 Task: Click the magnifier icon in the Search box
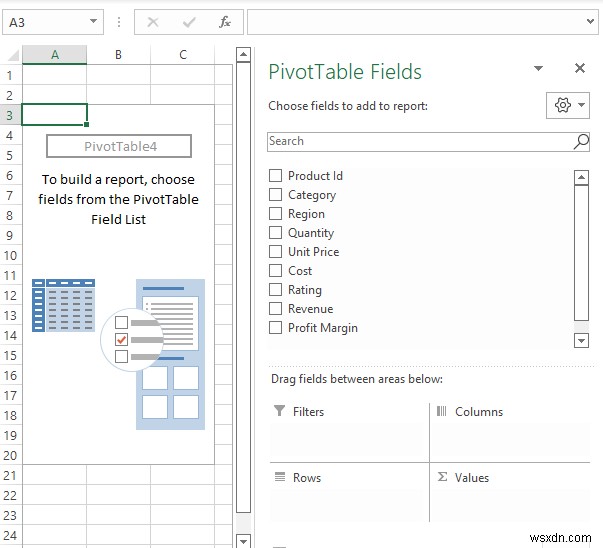581,142
